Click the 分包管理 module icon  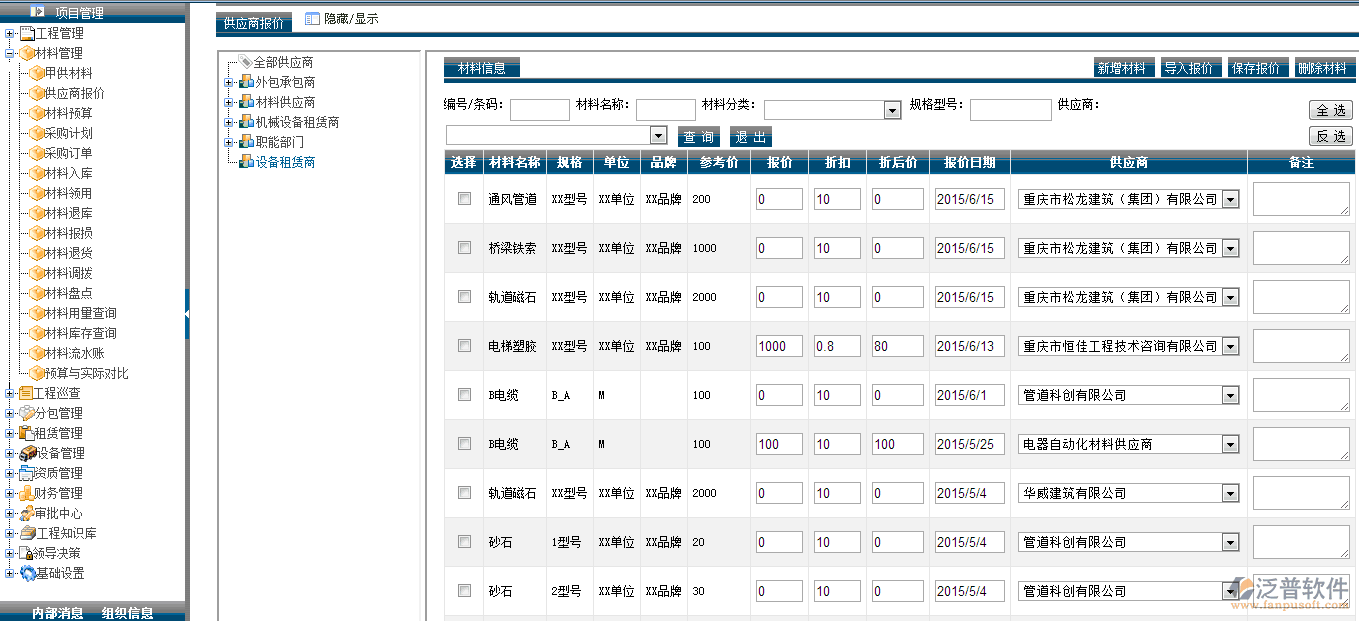coord(27,413)
